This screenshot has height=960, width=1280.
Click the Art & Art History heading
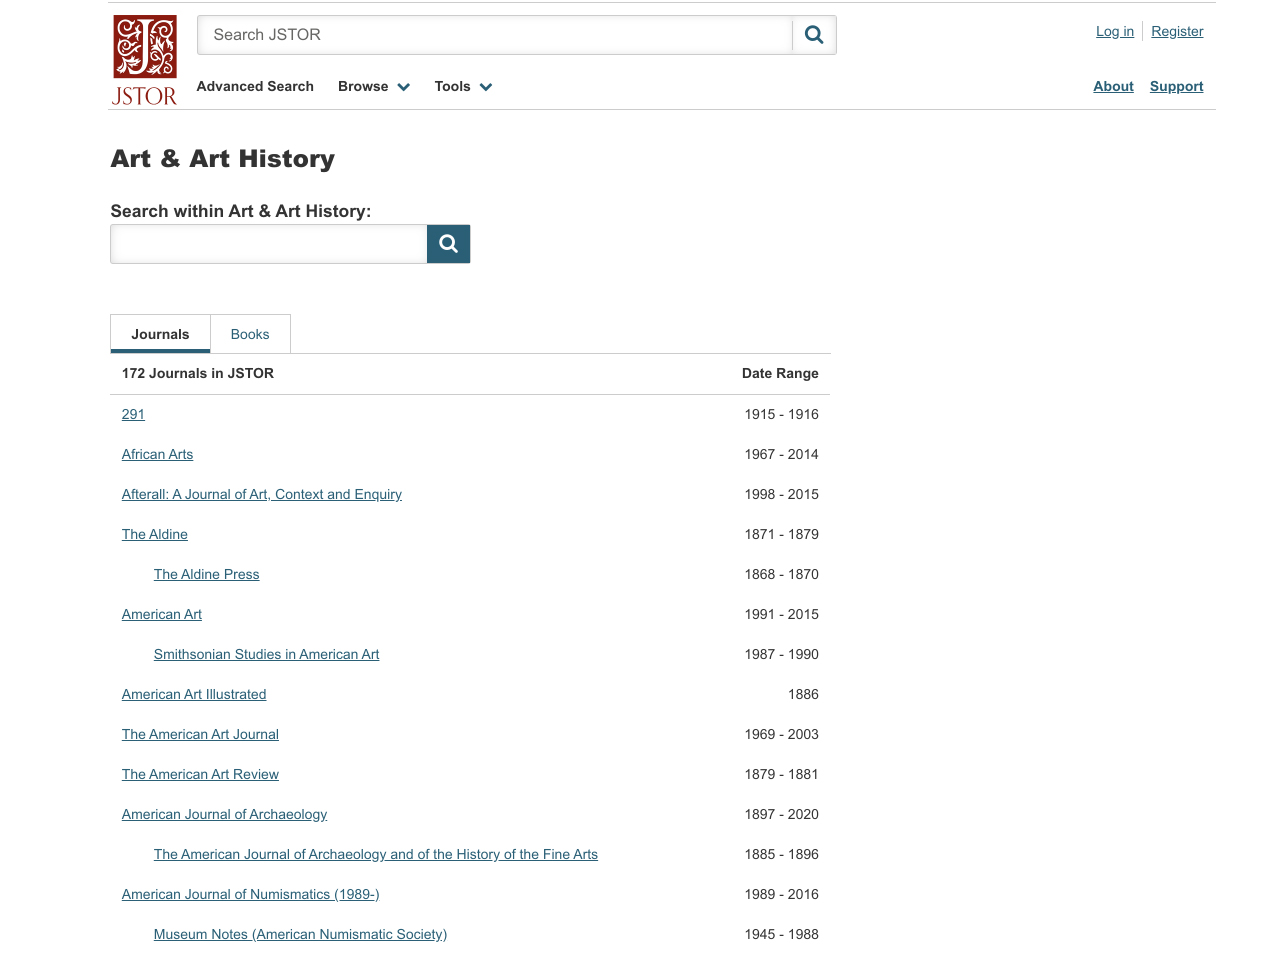pos(223,159)
